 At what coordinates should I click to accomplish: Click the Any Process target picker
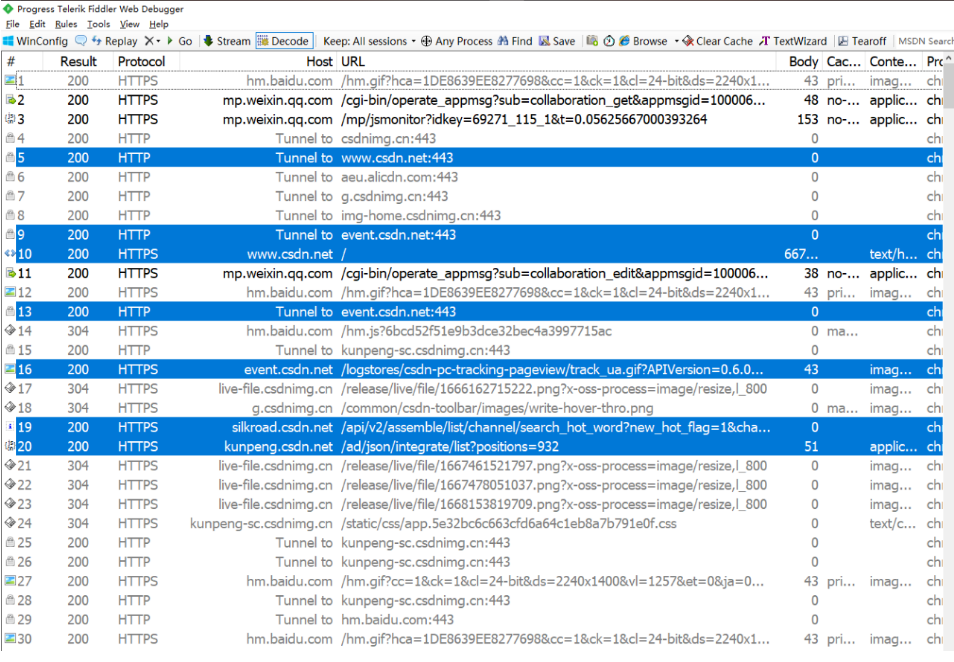tap(456, 41)
